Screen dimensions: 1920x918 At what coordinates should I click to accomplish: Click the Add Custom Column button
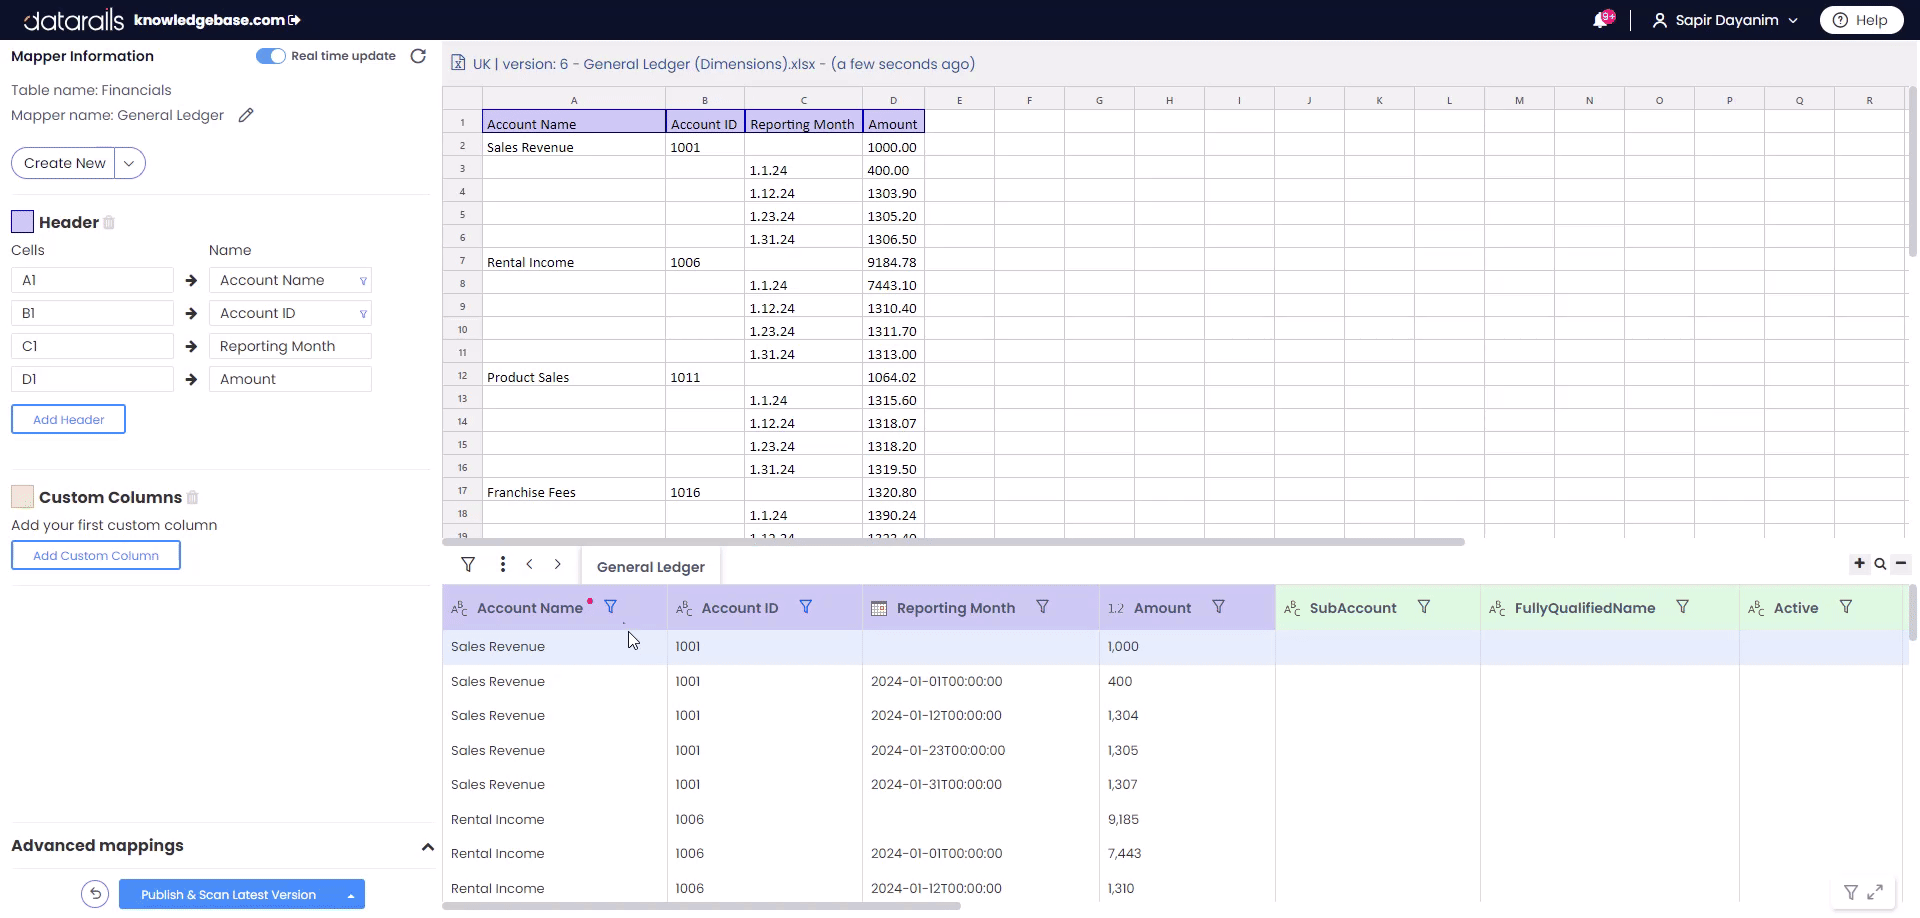95,555
